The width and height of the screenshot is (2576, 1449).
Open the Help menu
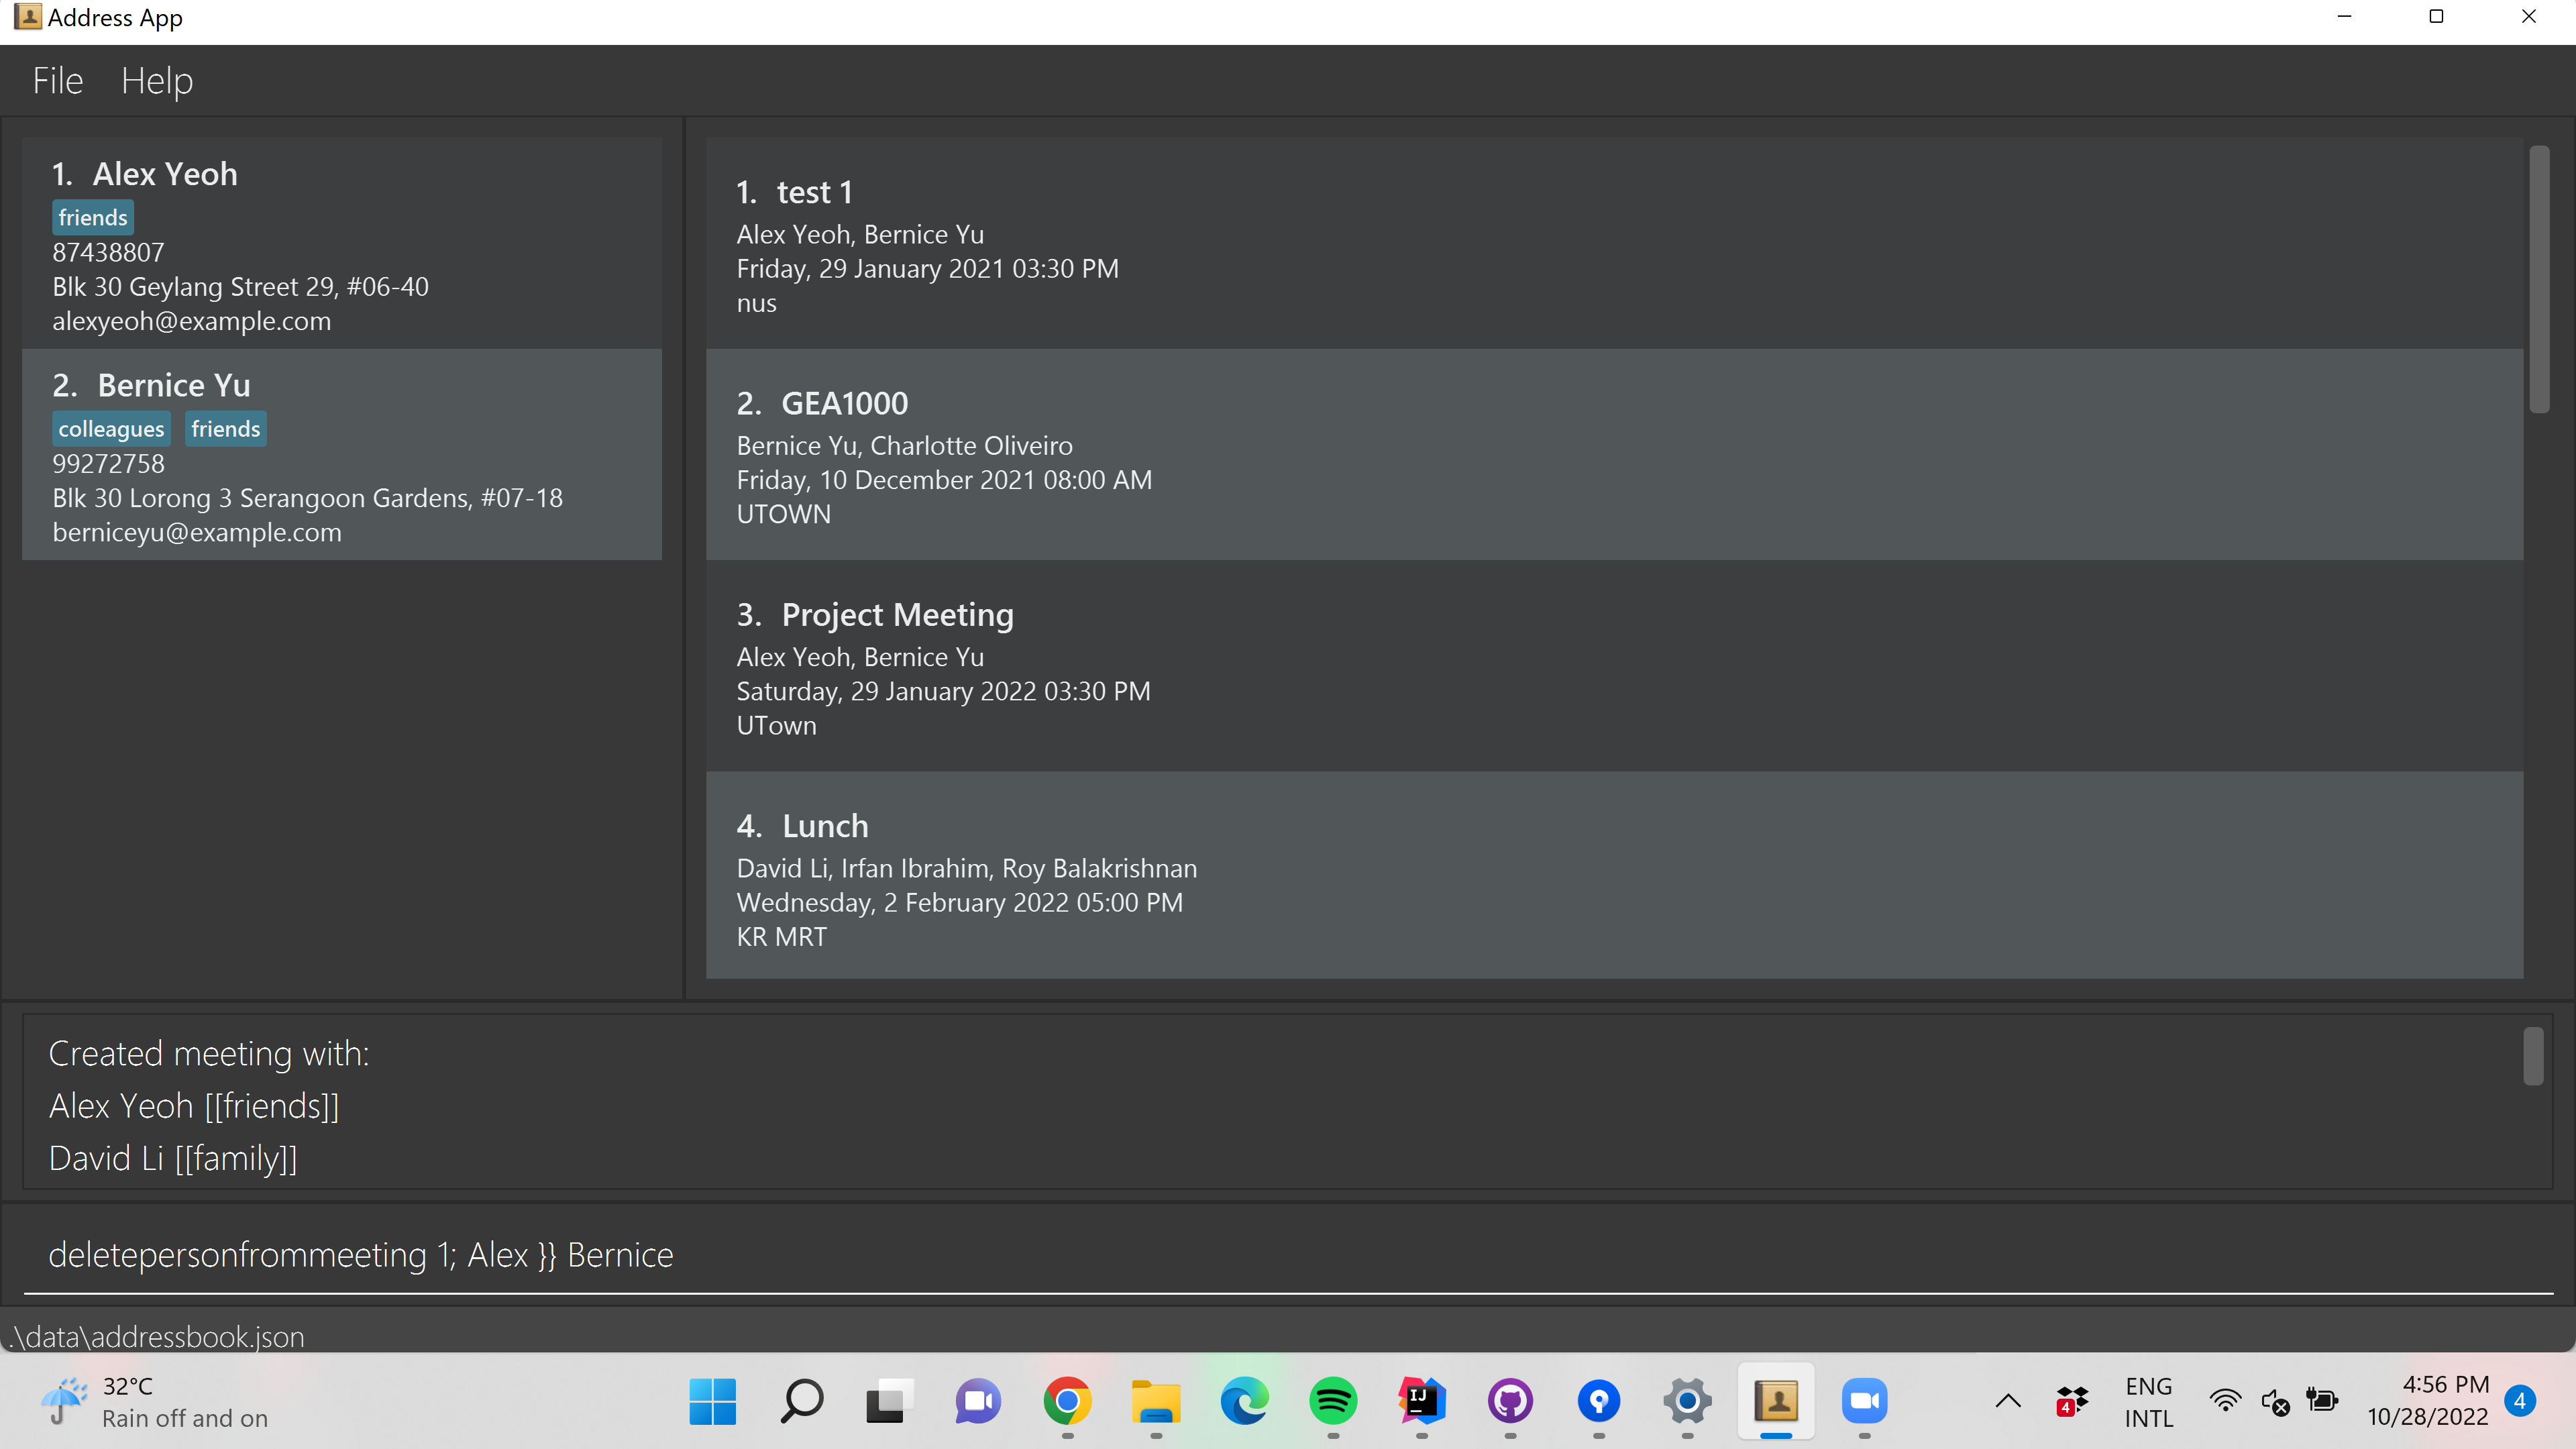click(157, 80)
